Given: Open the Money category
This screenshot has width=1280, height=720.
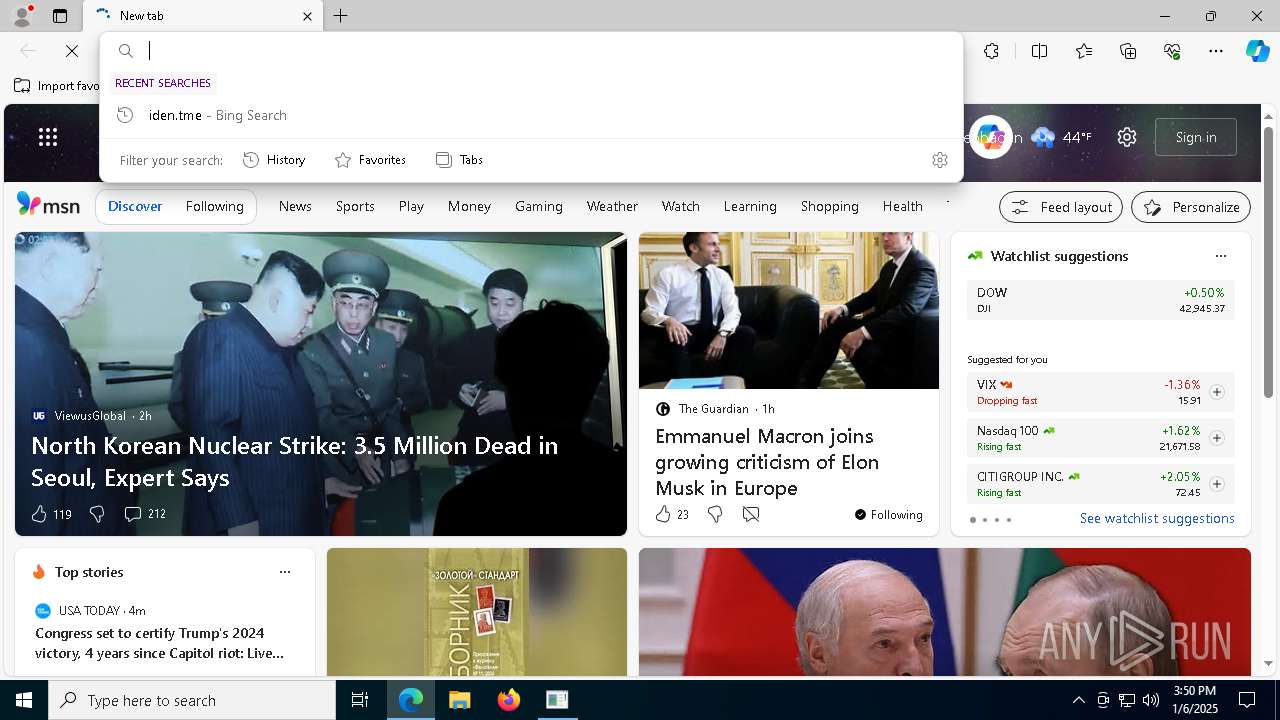Looking at the screenshot, I should 469,206.
